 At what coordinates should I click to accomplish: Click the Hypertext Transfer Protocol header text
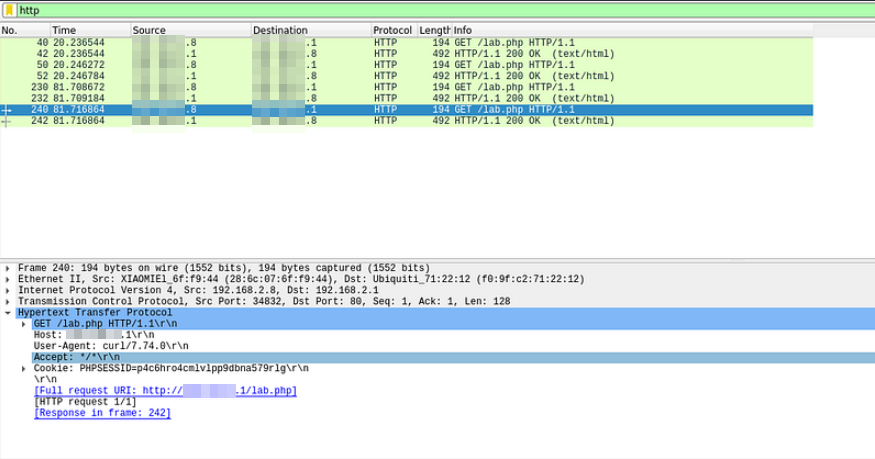pyautogui.click(x=95, y=313)
